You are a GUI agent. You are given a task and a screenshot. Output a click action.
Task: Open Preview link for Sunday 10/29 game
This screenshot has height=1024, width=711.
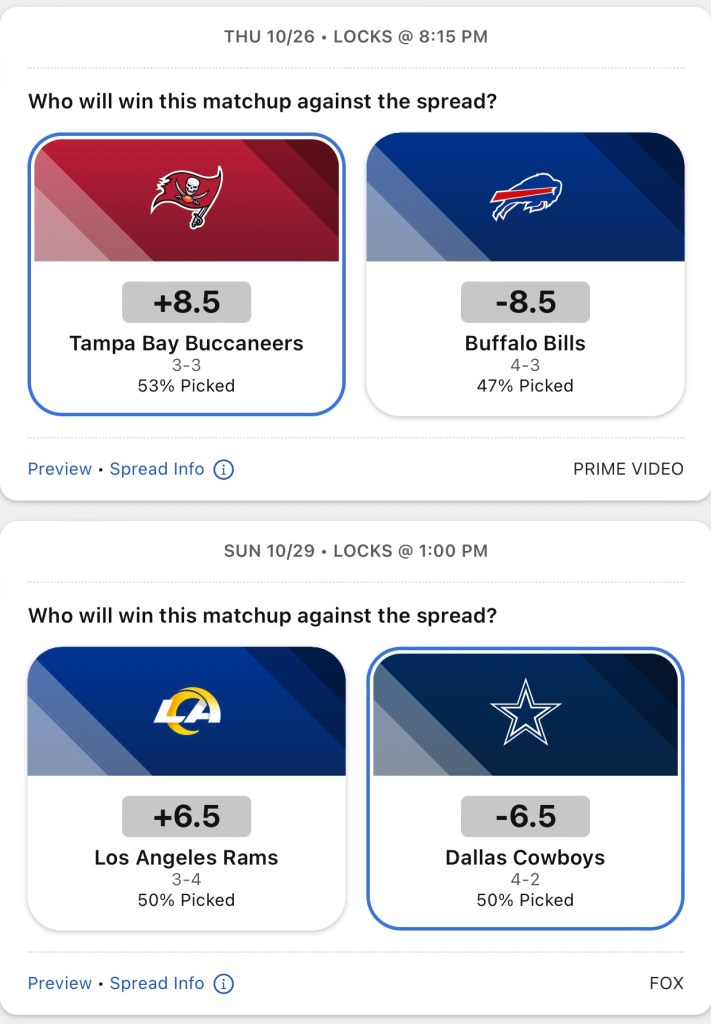coord(59,984)
